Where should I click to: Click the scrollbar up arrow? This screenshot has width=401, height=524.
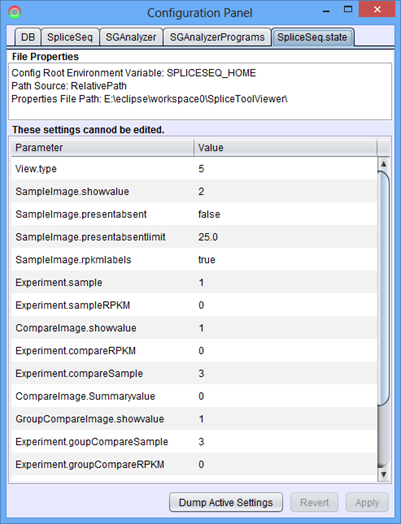(384, 164)
